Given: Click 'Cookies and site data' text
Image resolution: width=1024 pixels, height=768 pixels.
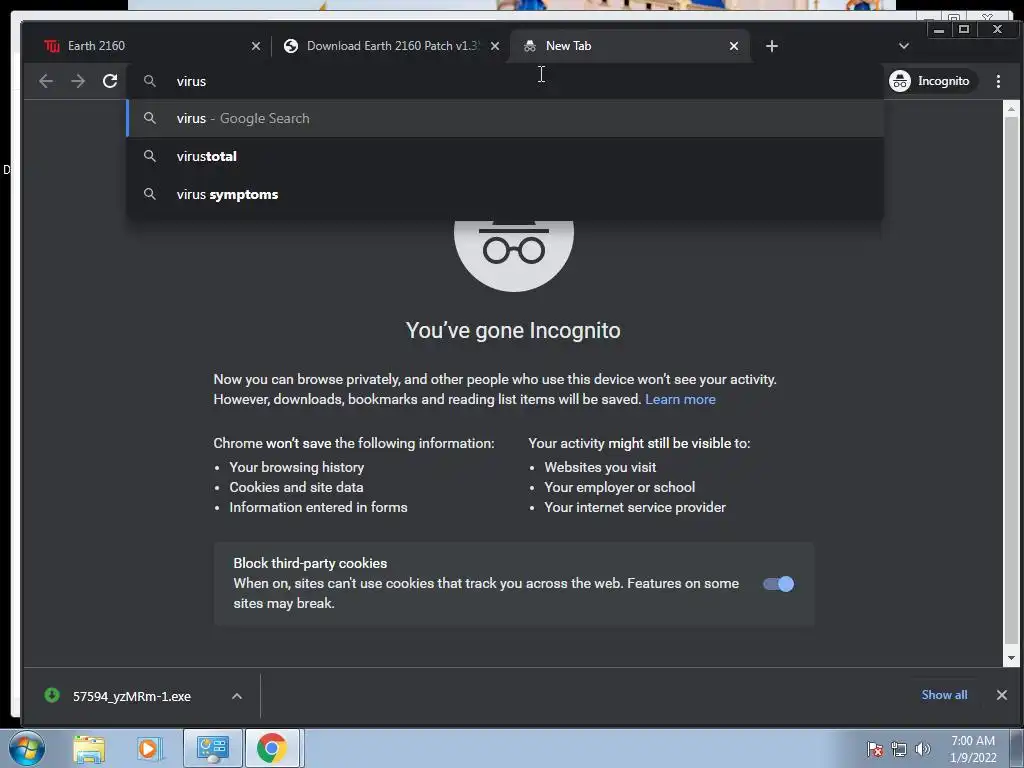Looking at the screenshot, I should (296, 487).
